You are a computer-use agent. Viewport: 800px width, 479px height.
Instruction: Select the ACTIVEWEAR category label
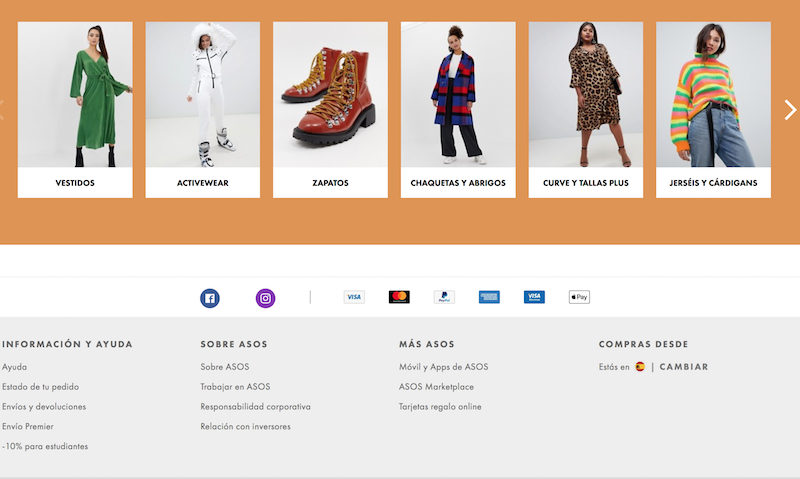coord(203,183)
